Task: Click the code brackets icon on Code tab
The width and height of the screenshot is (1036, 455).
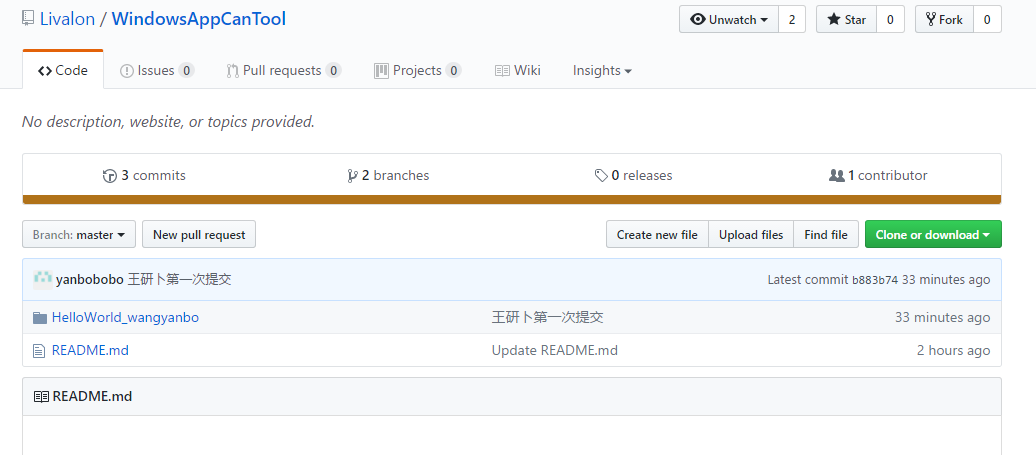Action: [45, 71]
